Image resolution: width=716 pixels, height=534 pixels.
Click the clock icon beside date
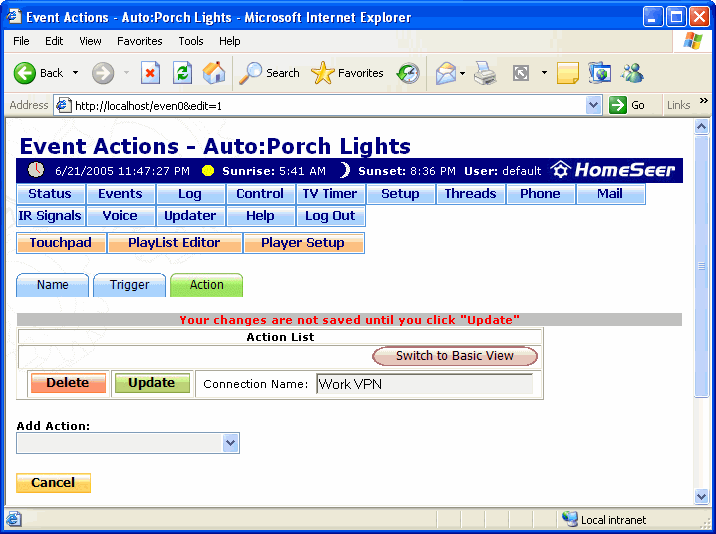tap(36, 170)
